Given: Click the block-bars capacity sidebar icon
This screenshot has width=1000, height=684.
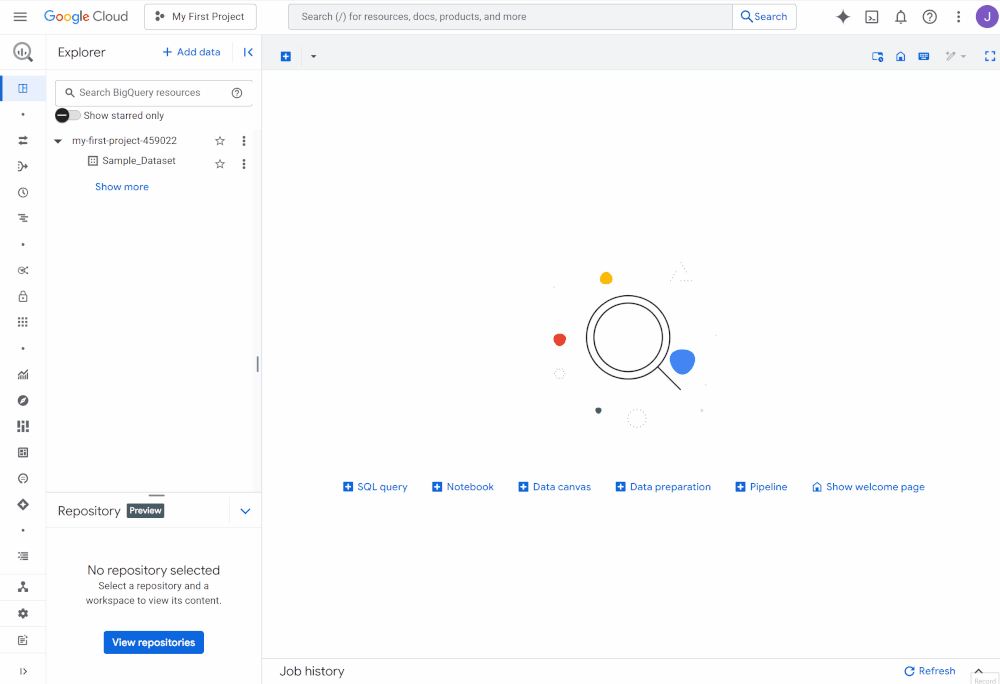Looking at the screenshot, I should click(x=23, y=426).
